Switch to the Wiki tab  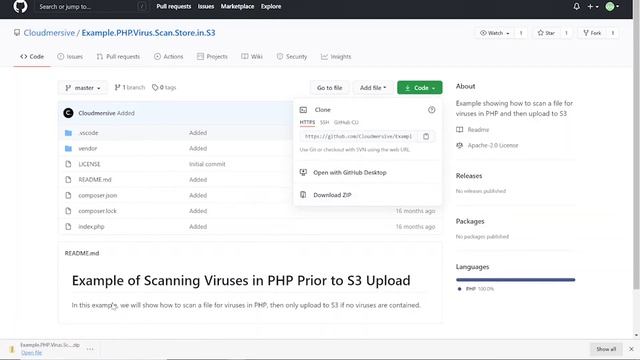tap(252, 57)
